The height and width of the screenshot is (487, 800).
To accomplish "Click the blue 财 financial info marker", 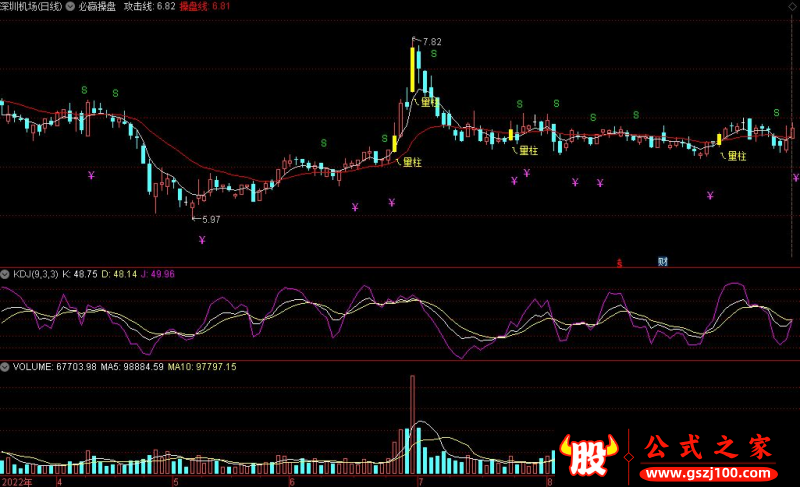I will (x=662, y=262).
